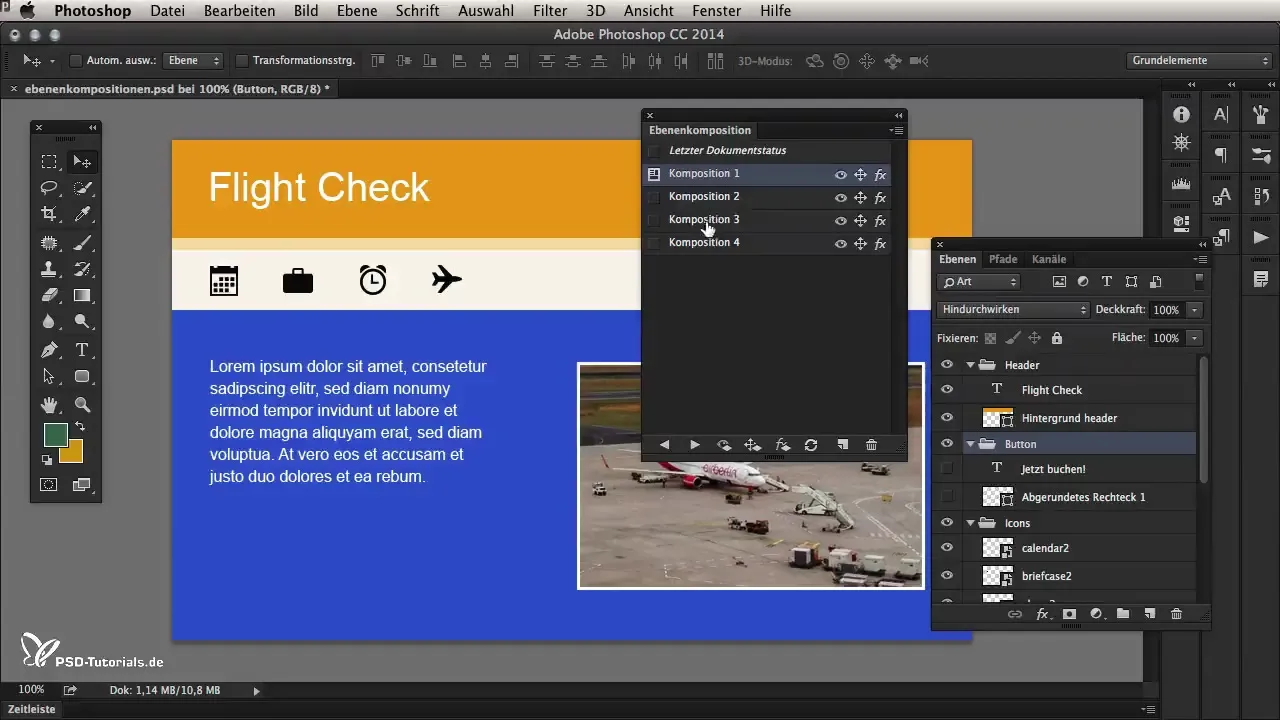The height and width of the screenshot is (720, 1280).
Task: Select Komposition 4 row
Action: tap(767, 243)
